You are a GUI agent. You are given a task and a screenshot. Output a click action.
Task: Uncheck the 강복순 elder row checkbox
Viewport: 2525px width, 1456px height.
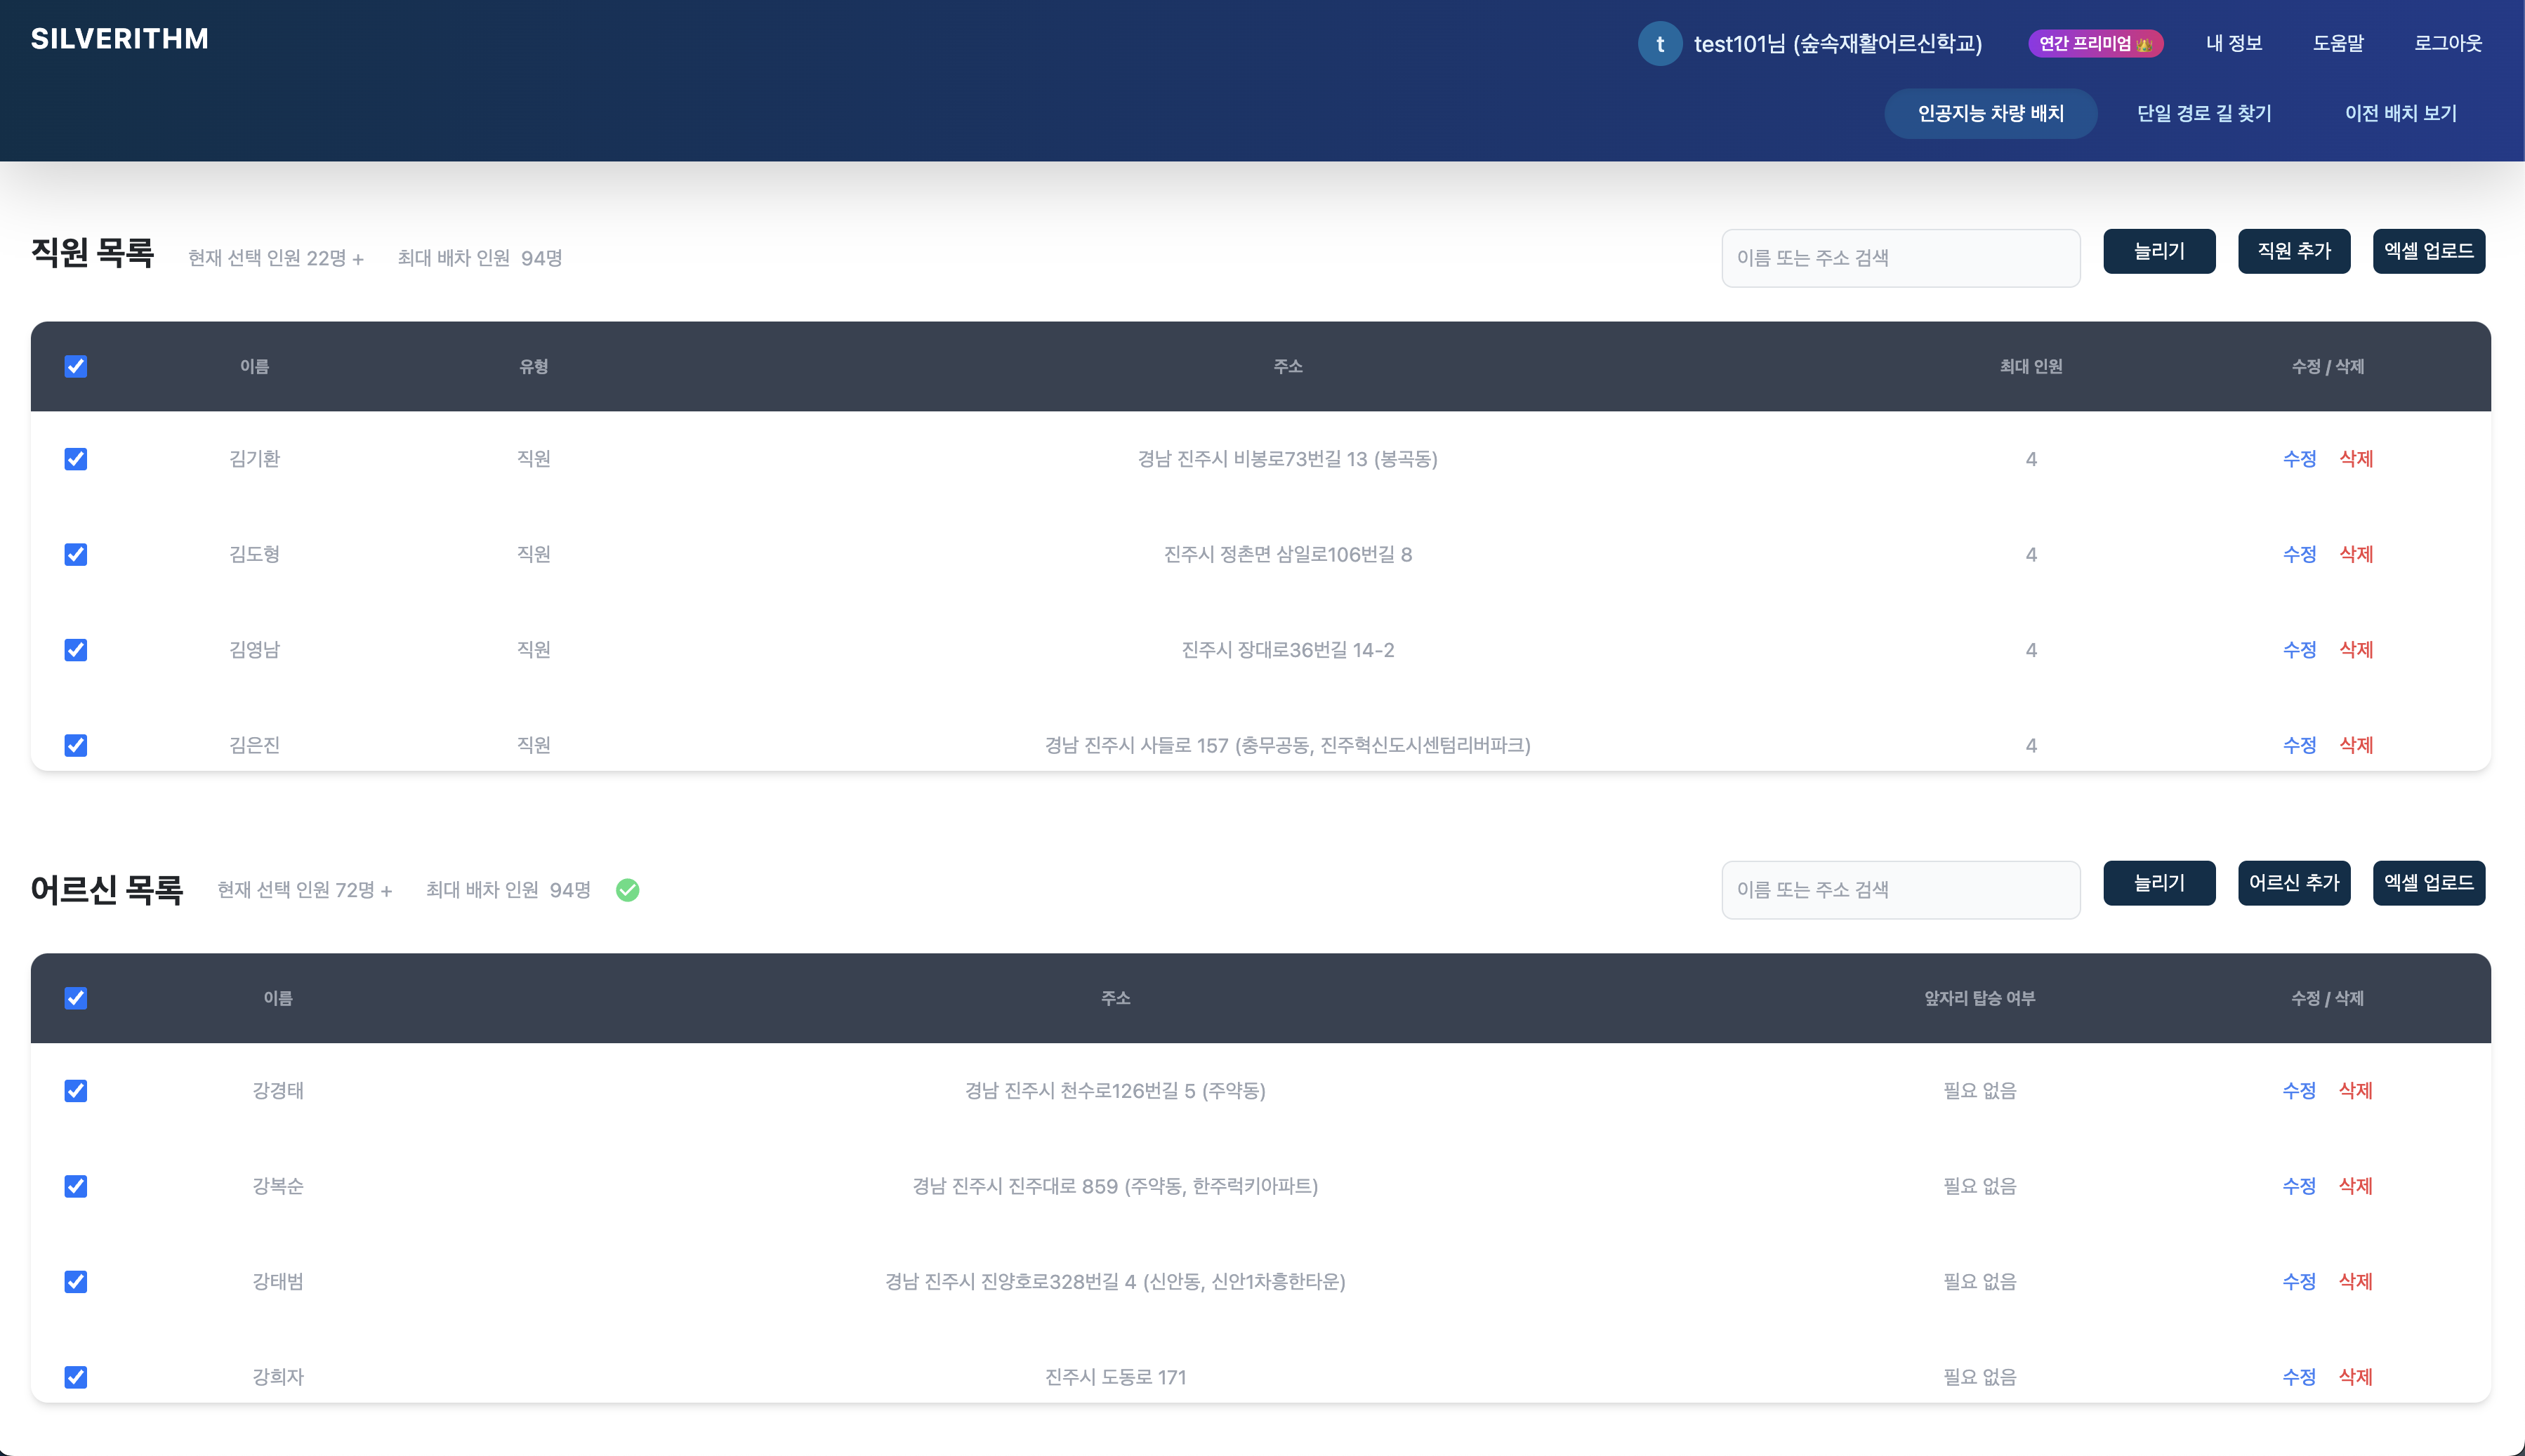(76, 1186)
